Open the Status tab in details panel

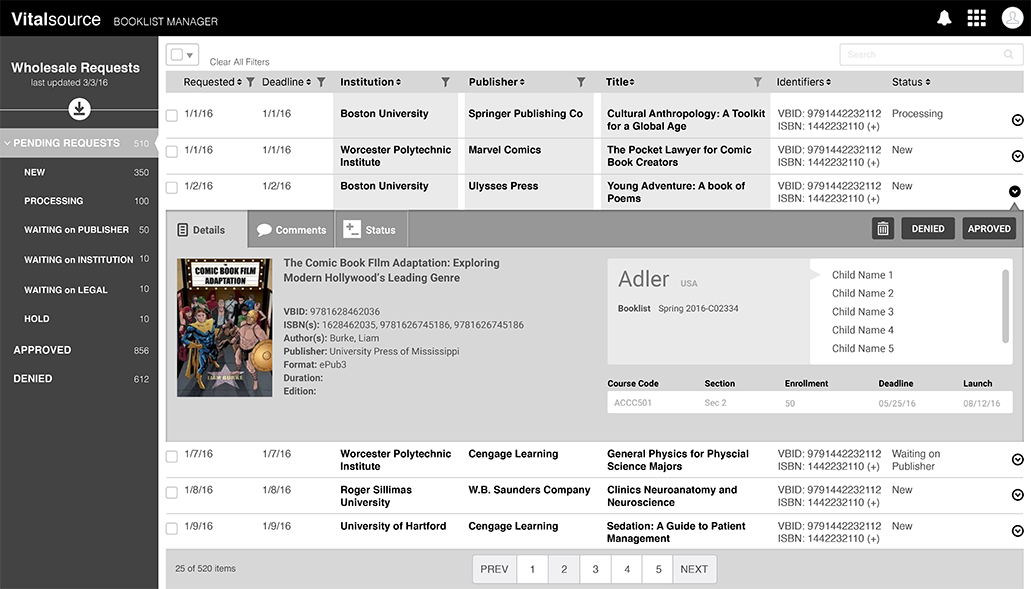pyautogui.click(x=369, y=230)
